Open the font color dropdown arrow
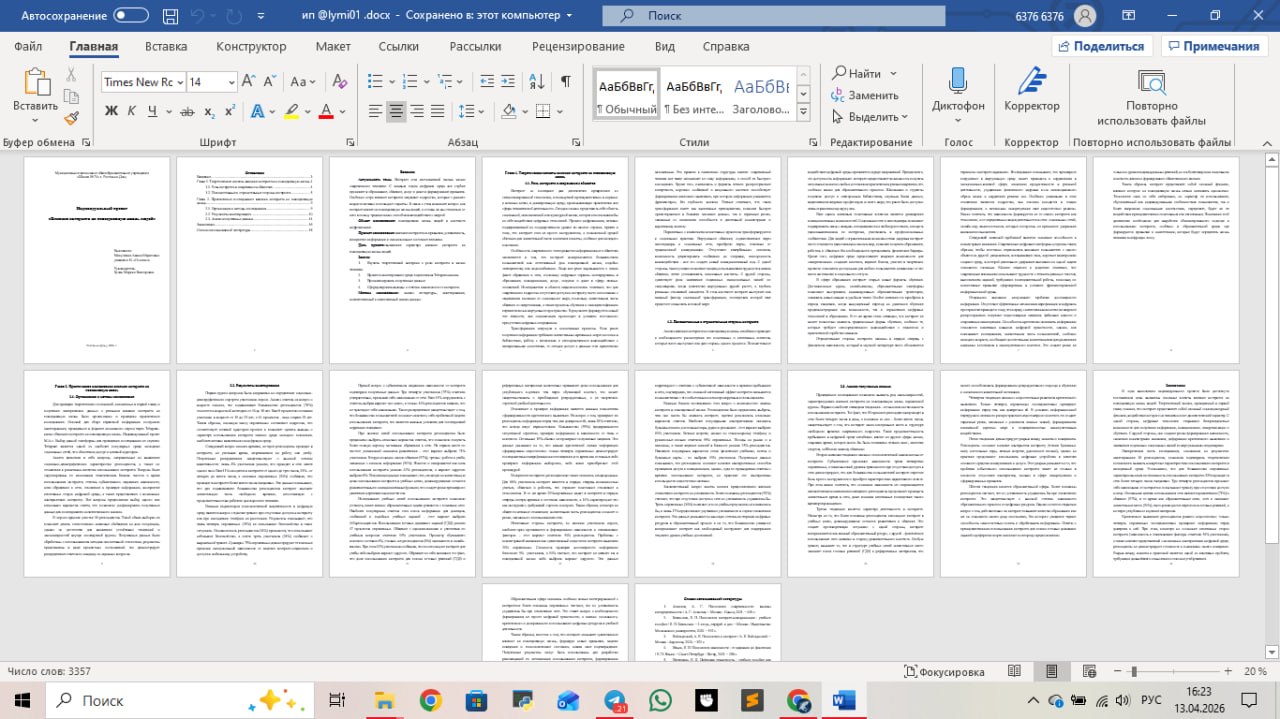 [340, 111]
